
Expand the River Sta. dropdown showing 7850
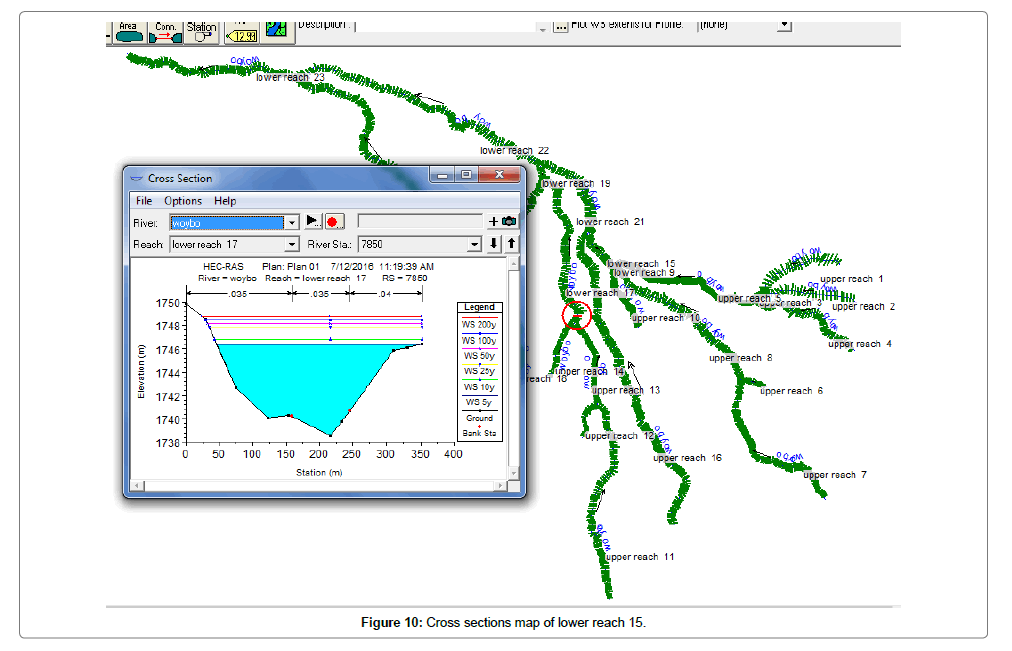pyautogui.click(x=475, y=244)
